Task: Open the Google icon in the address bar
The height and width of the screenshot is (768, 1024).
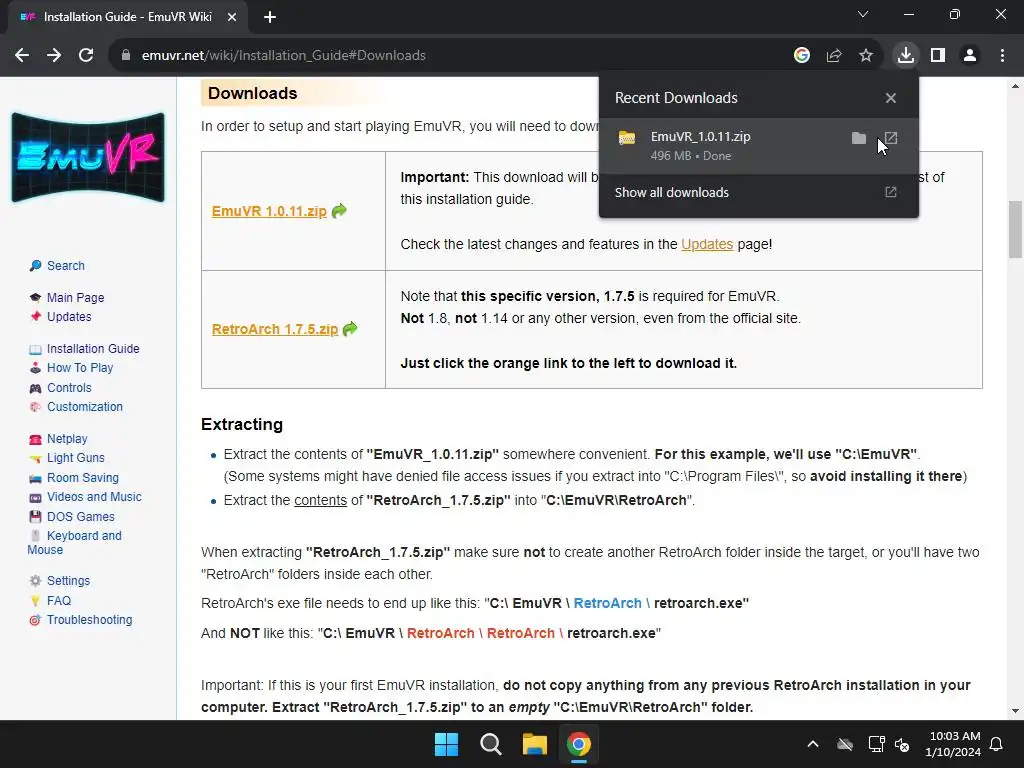Action: pos(802,56)
